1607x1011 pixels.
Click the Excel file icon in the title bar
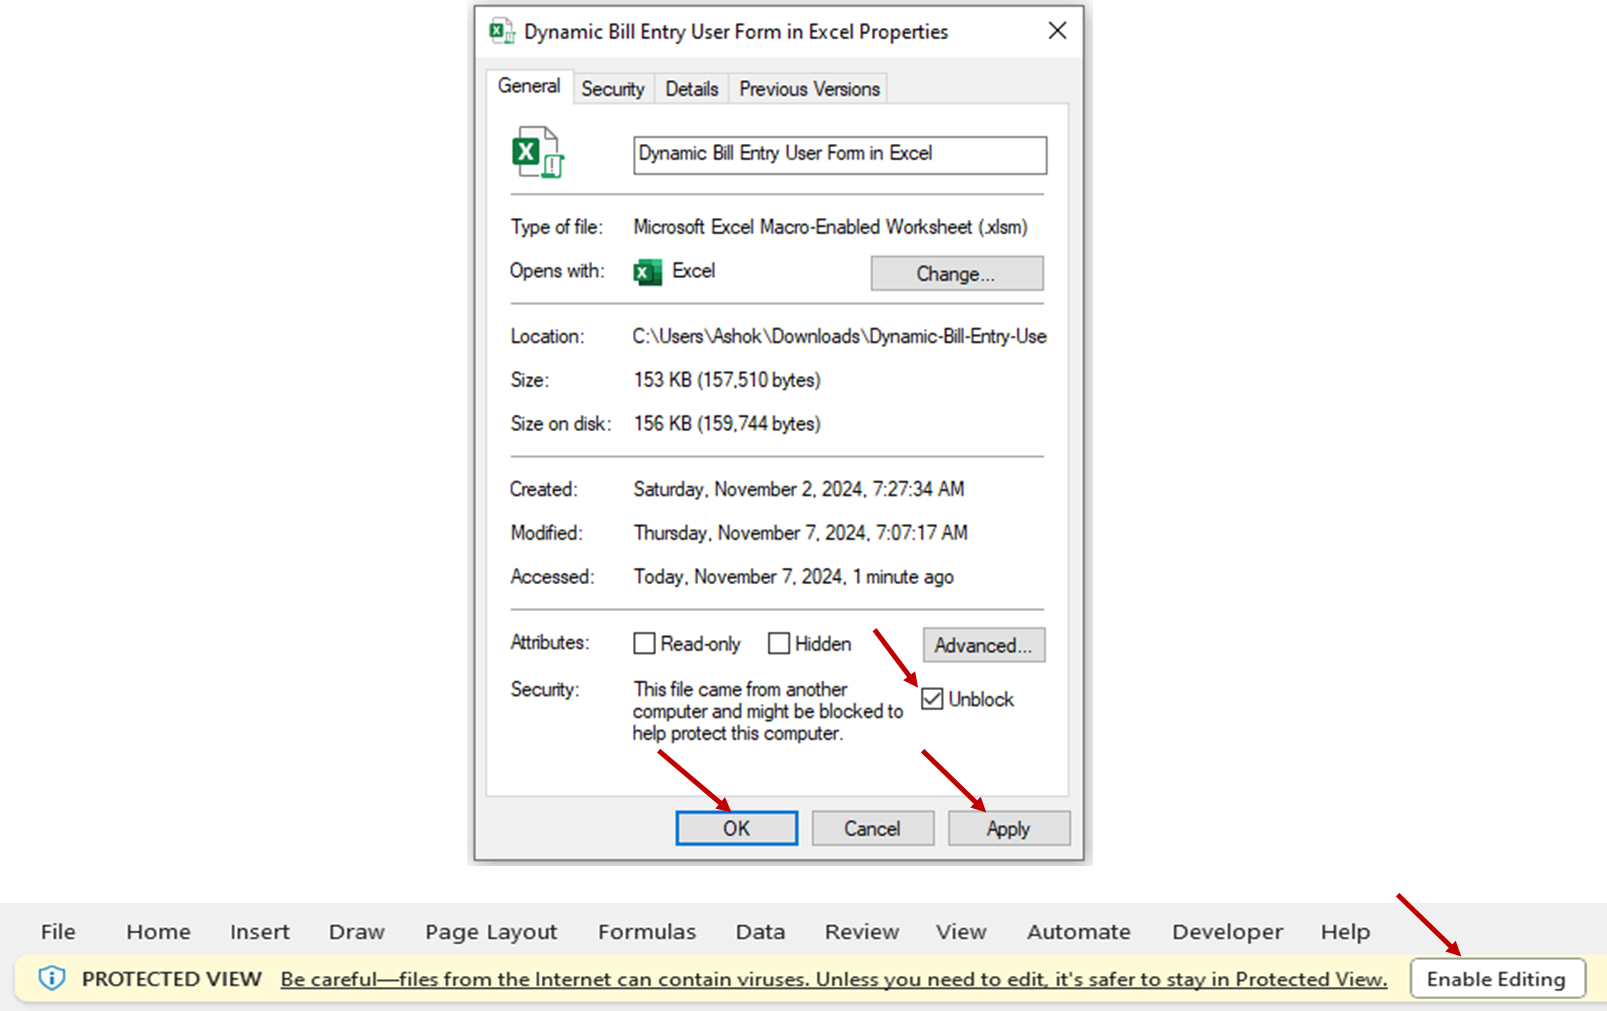pos(501,31)
